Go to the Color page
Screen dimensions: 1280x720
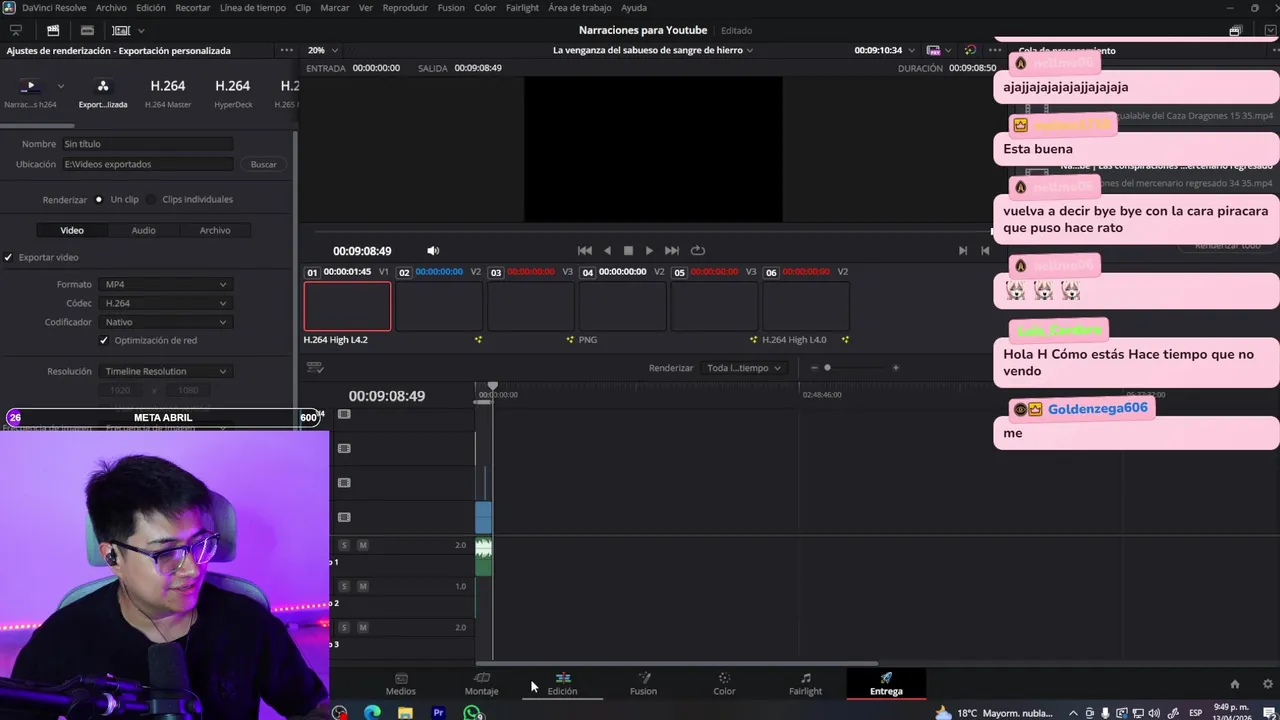(x=724, y=684)
